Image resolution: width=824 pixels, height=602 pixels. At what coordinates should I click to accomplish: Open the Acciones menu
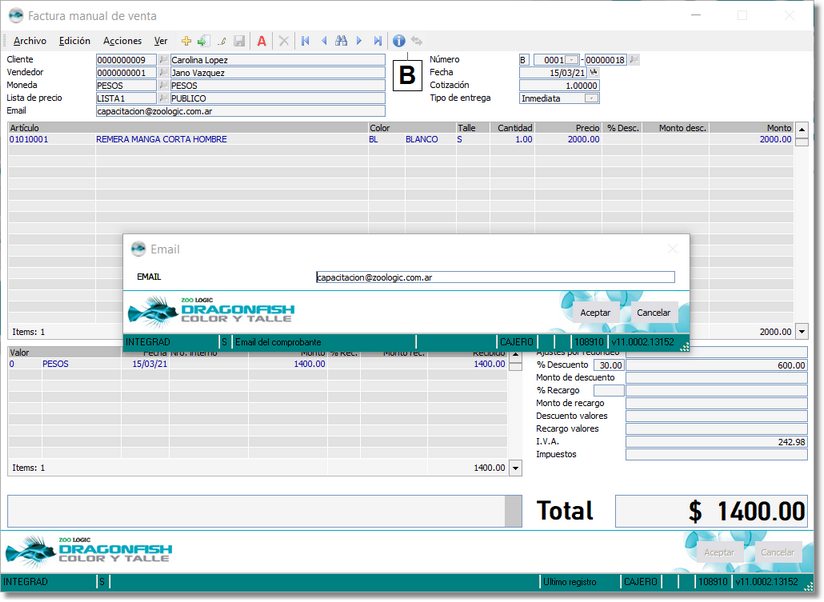(x=122, y=41)
